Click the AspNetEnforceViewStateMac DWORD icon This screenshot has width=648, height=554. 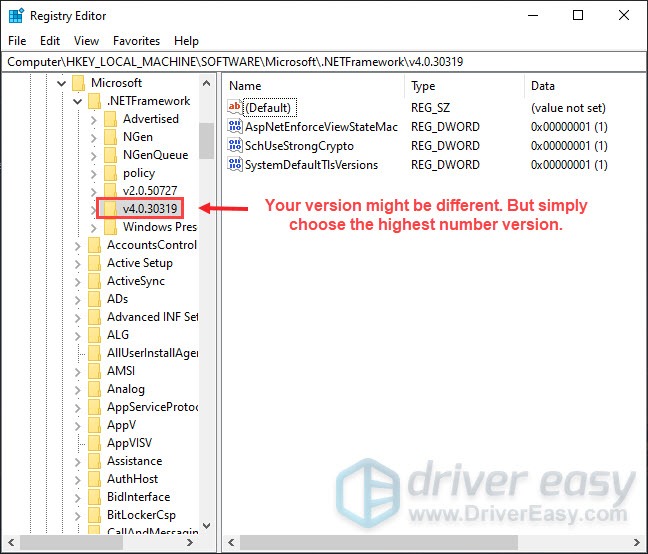pyautogui.click(x=235, y=127)
